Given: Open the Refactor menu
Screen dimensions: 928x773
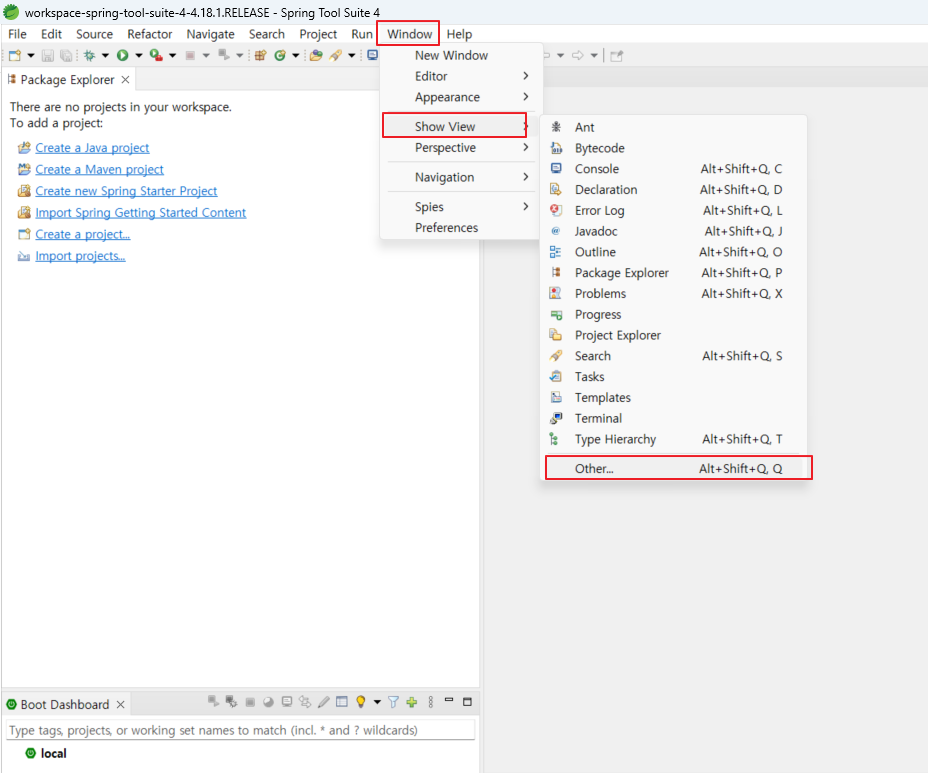Looking at the screenshot, I should point(150,34).
